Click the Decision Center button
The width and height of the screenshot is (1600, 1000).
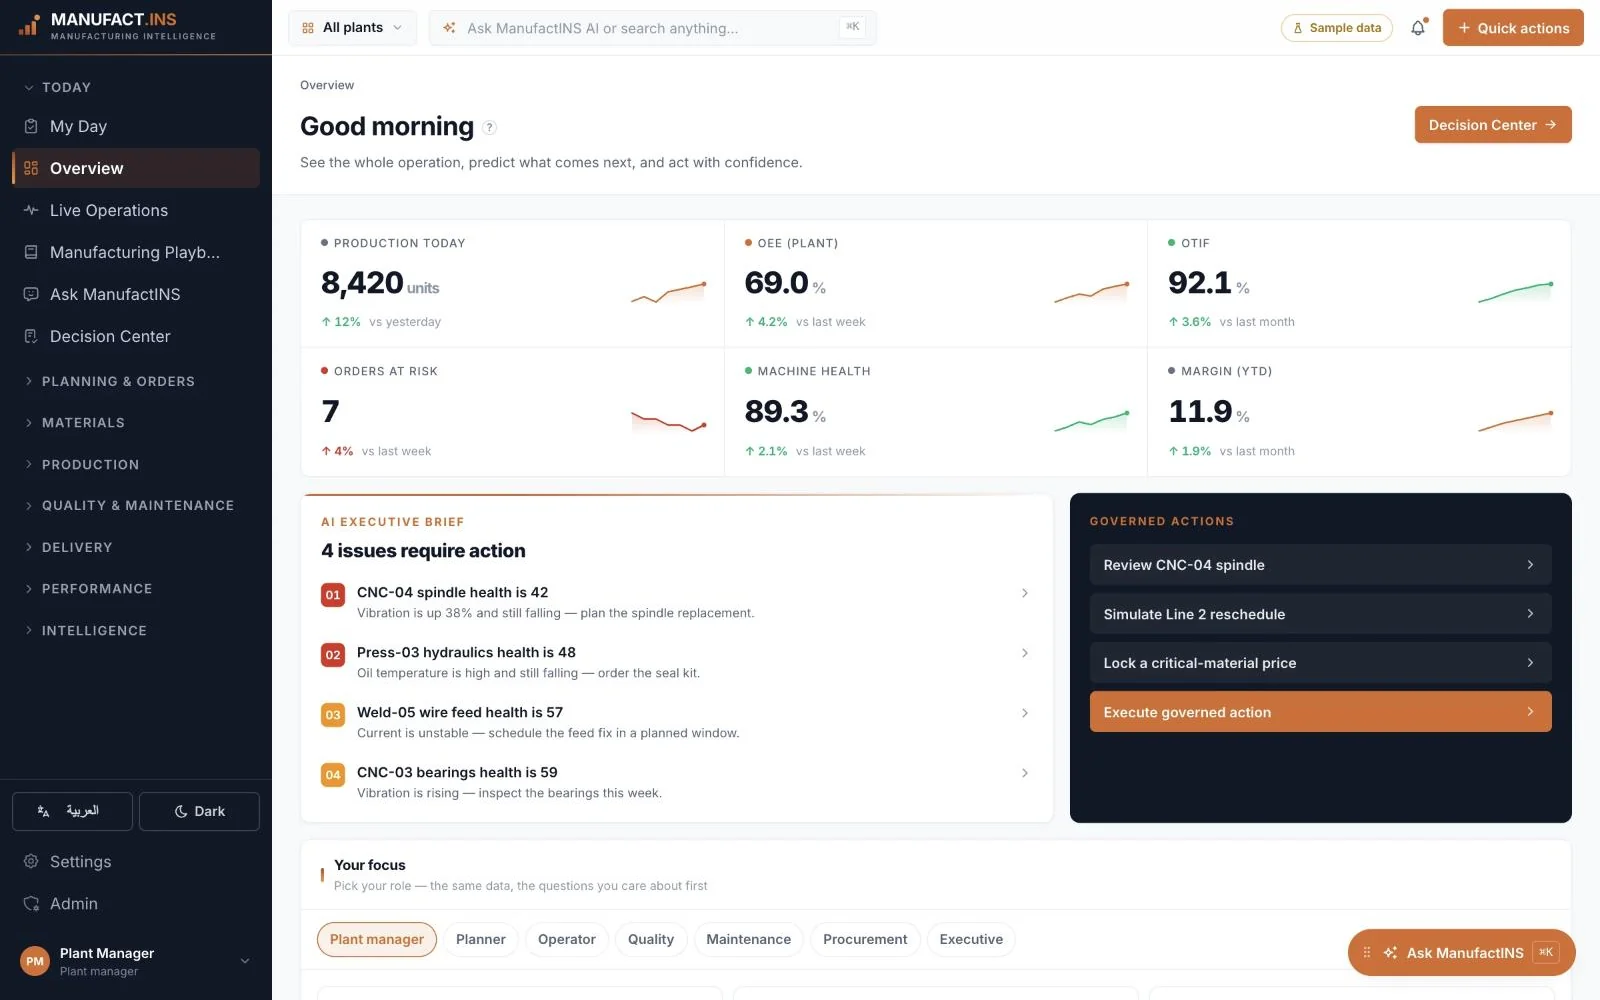point(1493,125)
